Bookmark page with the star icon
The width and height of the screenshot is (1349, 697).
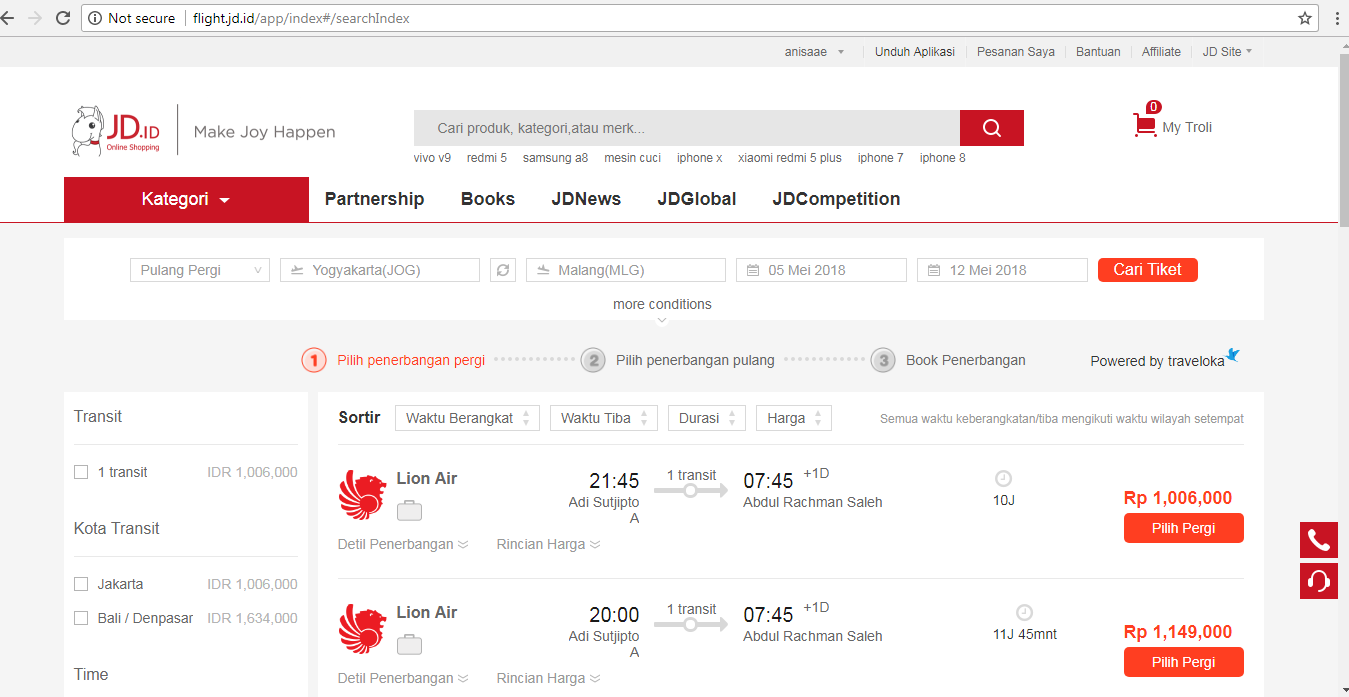[1305, 18]
